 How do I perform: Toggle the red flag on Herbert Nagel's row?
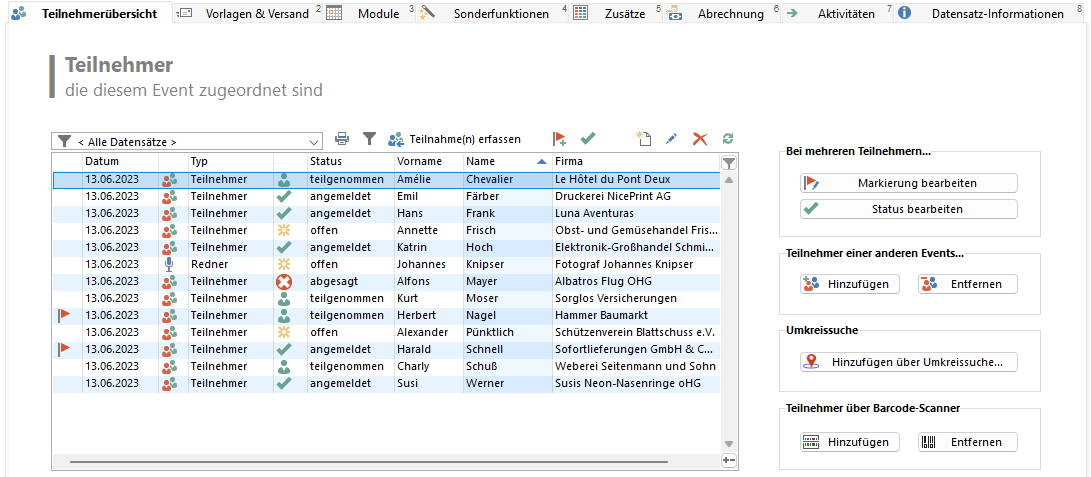pos(65,315)
